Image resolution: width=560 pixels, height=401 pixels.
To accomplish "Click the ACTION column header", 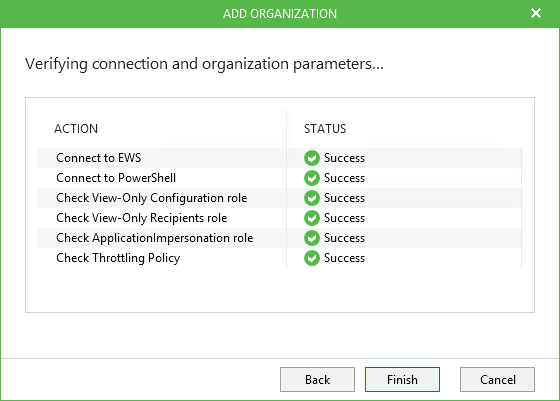I will (x=76, y=129).
